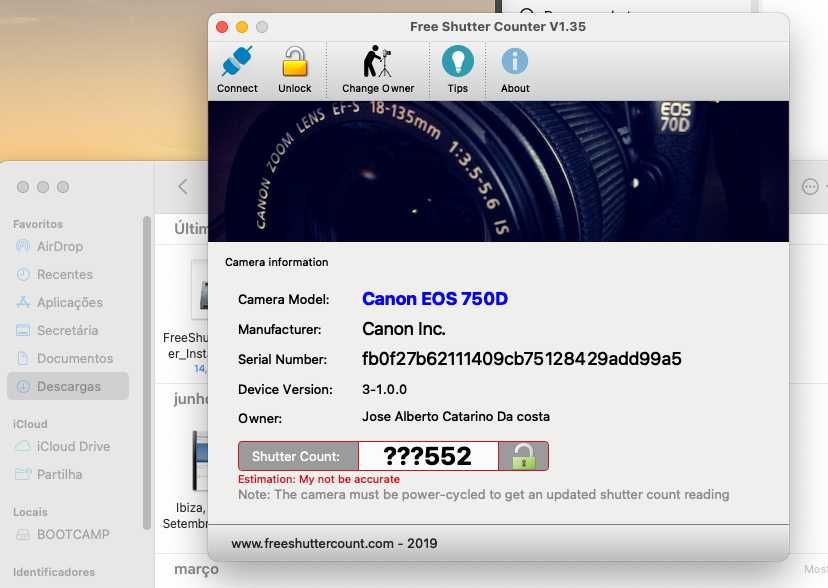Open Change Owner photographer icon
The image size is (828, 588).
[x=378, y=61]
